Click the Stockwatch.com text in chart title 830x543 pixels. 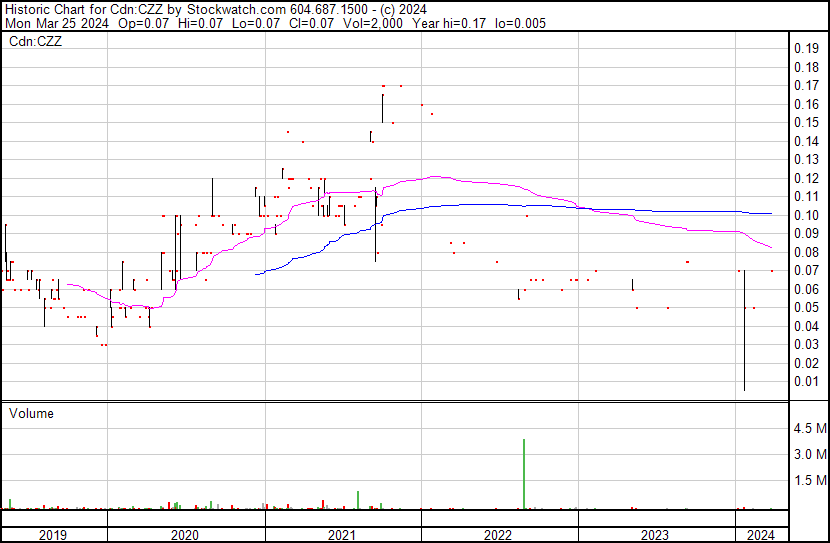coord(237,9)
